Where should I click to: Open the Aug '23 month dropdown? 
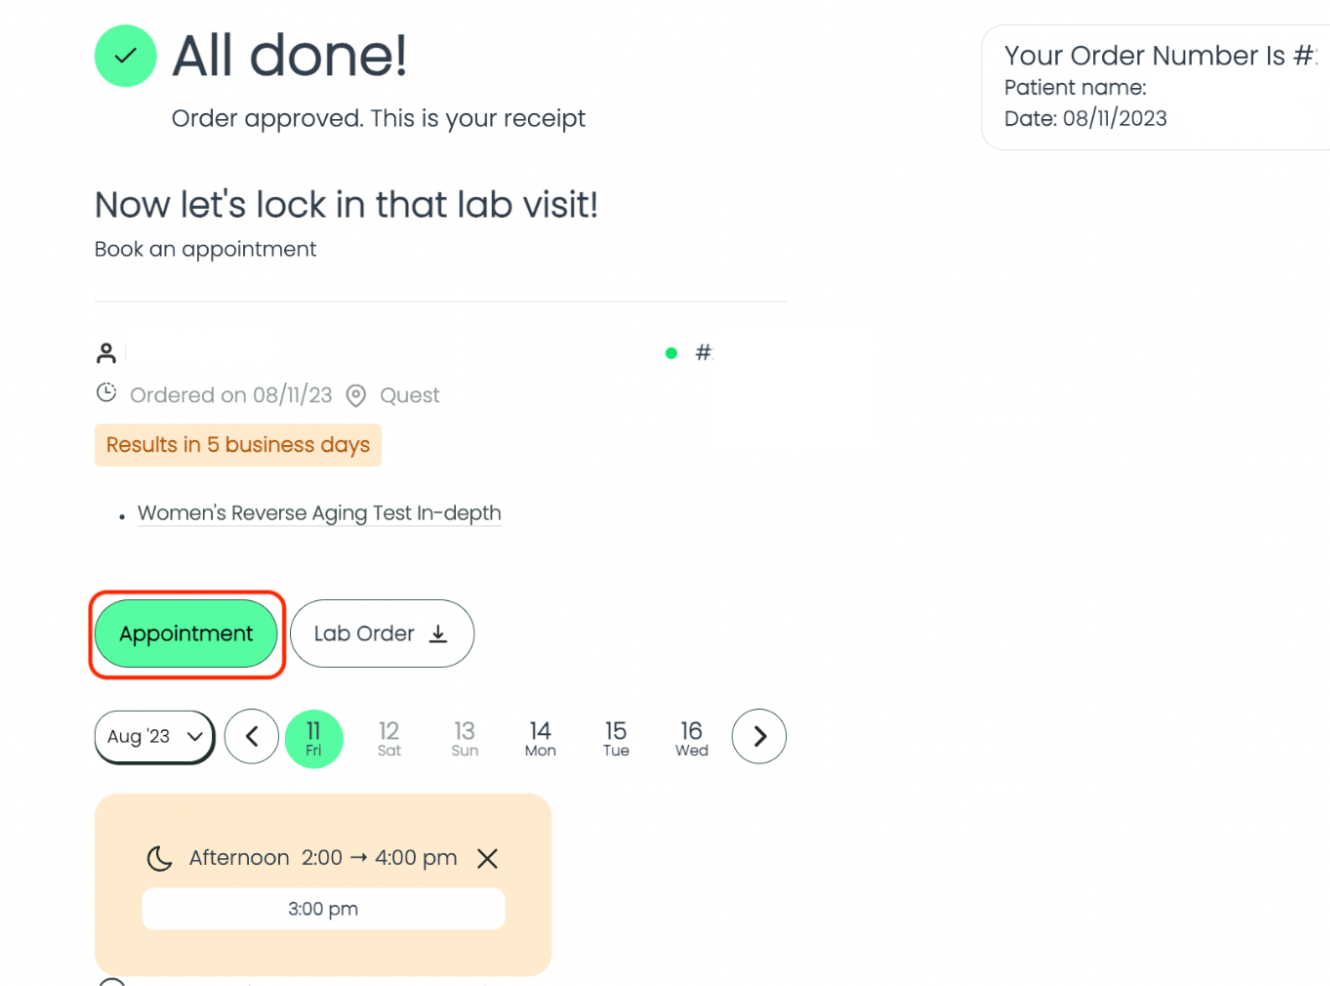pos(155,737)
